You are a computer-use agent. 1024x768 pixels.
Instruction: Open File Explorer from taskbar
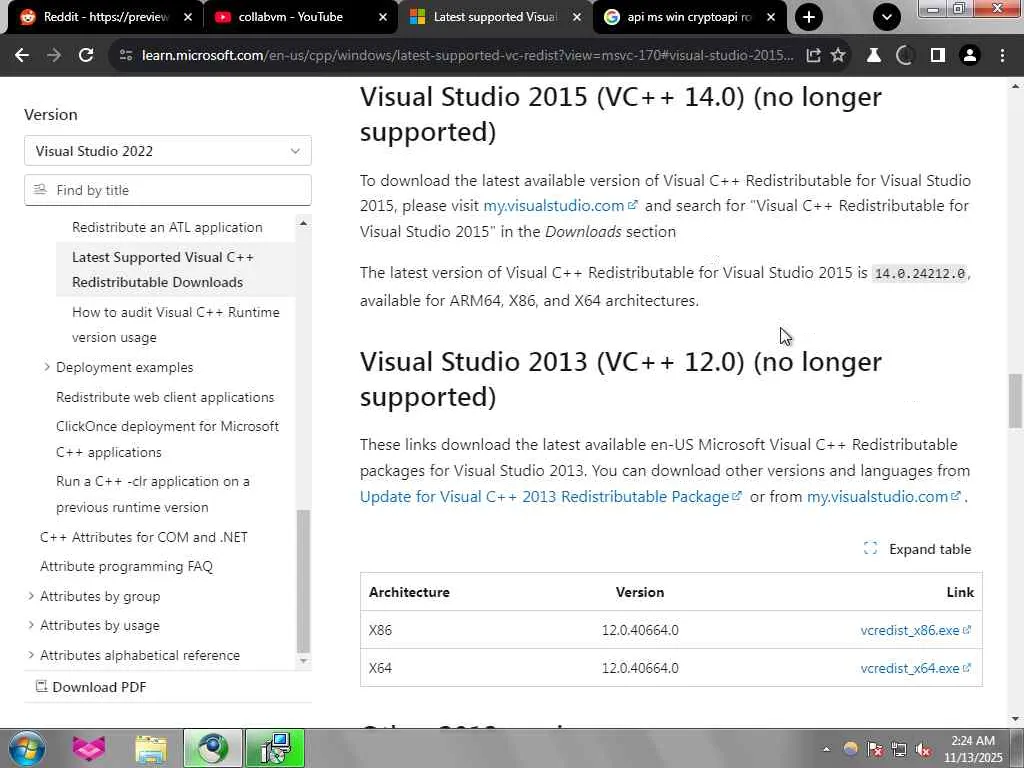(151, 748)
